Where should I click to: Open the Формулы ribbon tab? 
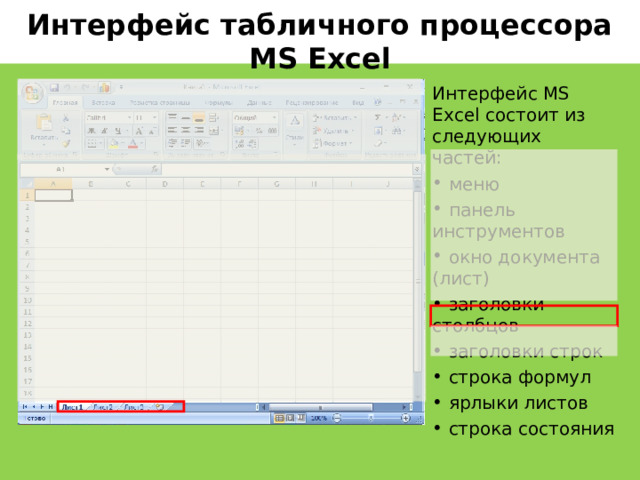tap(218, 102)
